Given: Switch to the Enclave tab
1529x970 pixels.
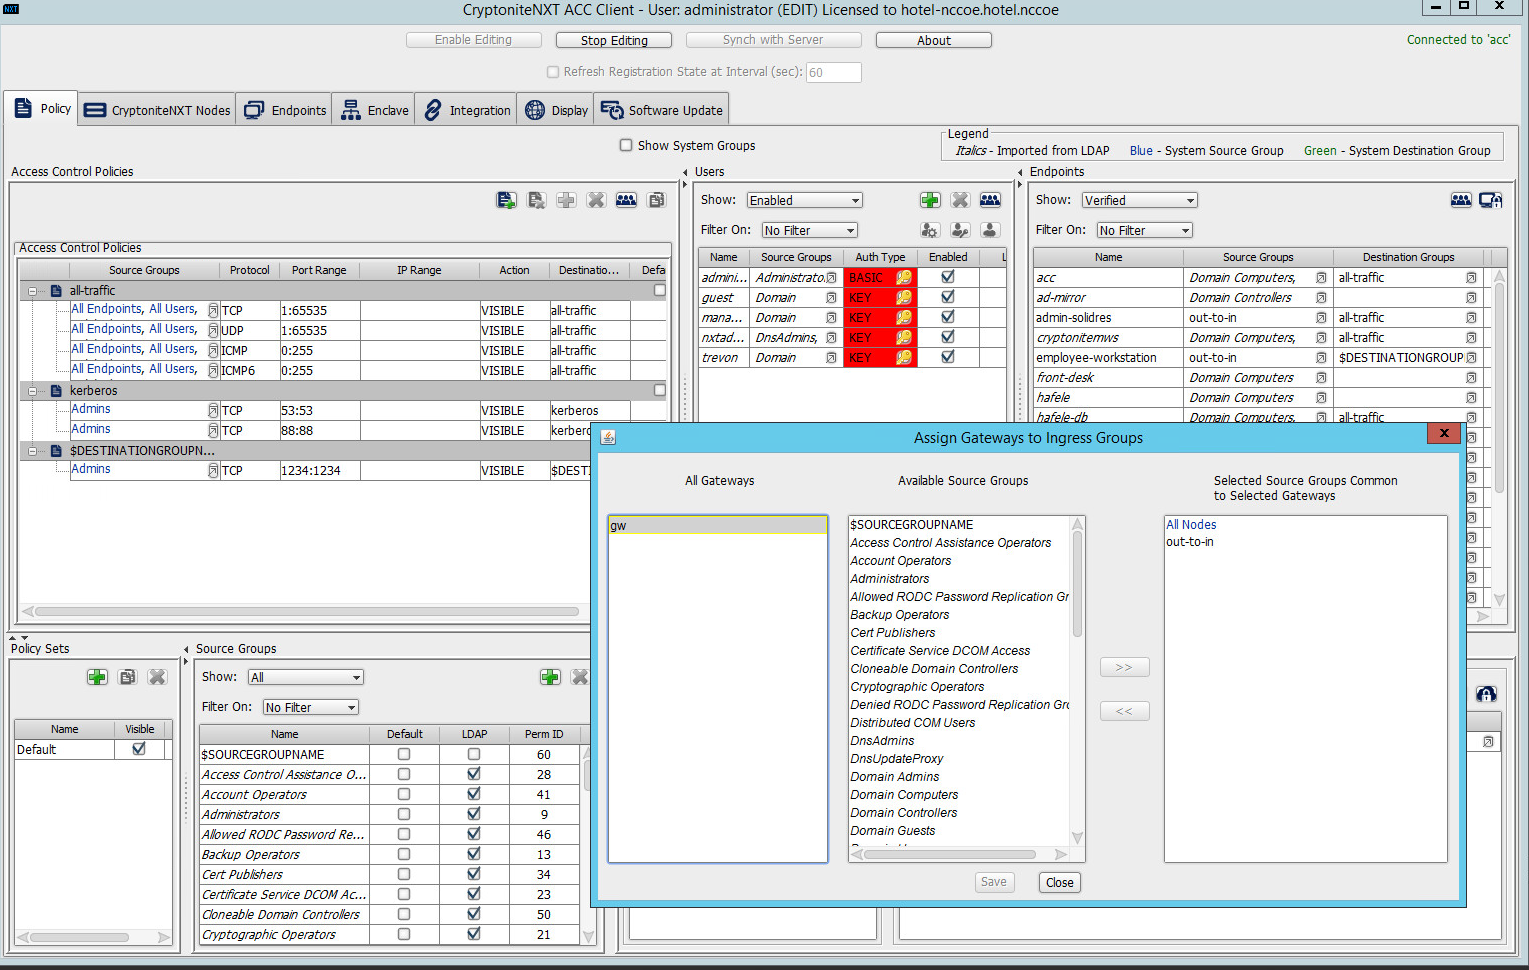Looking at the screenshot, I should pyautogui.click(x=374, y=111).
